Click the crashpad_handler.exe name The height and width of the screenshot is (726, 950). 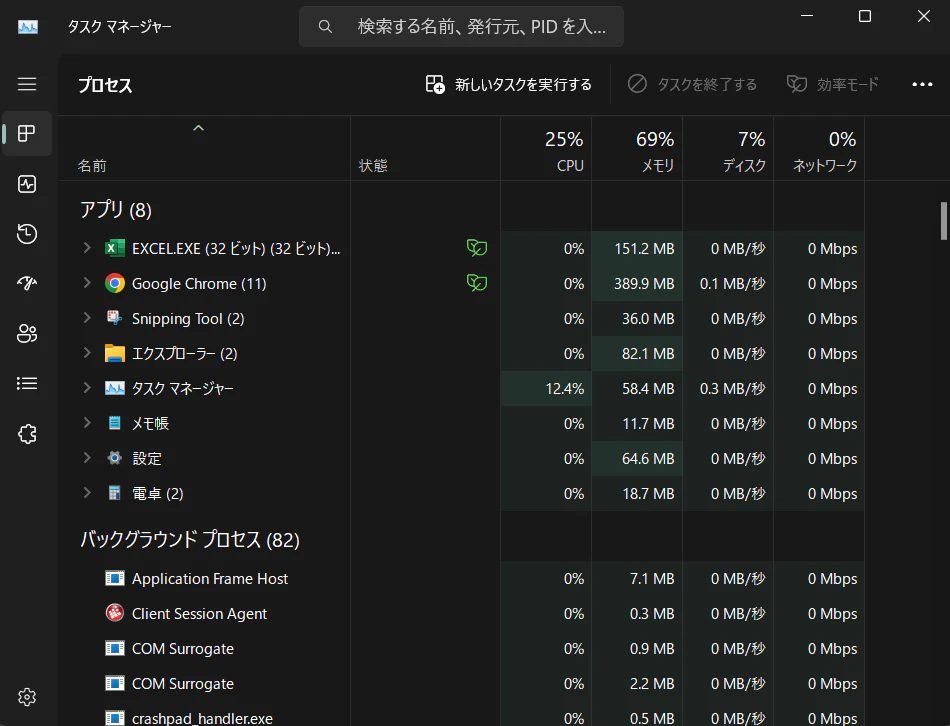(x=202, y=719)
